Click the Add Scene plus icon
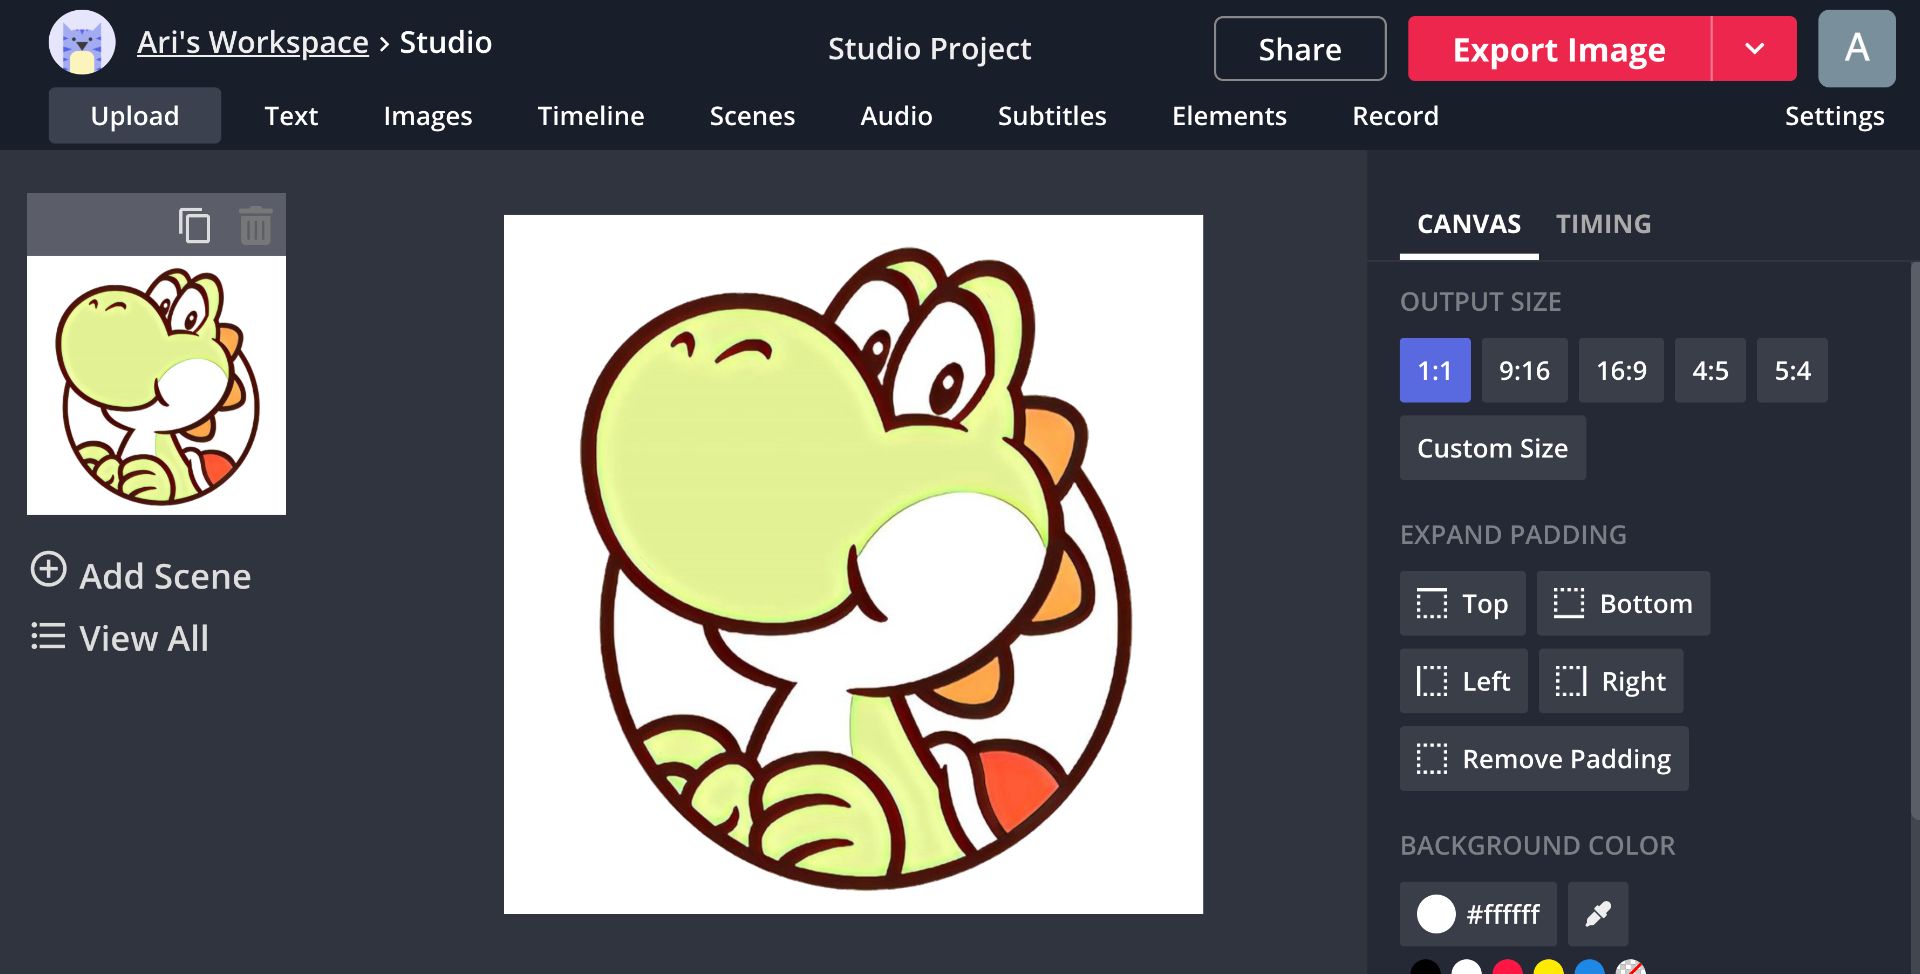The image size is (1920, 974). [x=48, y=570]
